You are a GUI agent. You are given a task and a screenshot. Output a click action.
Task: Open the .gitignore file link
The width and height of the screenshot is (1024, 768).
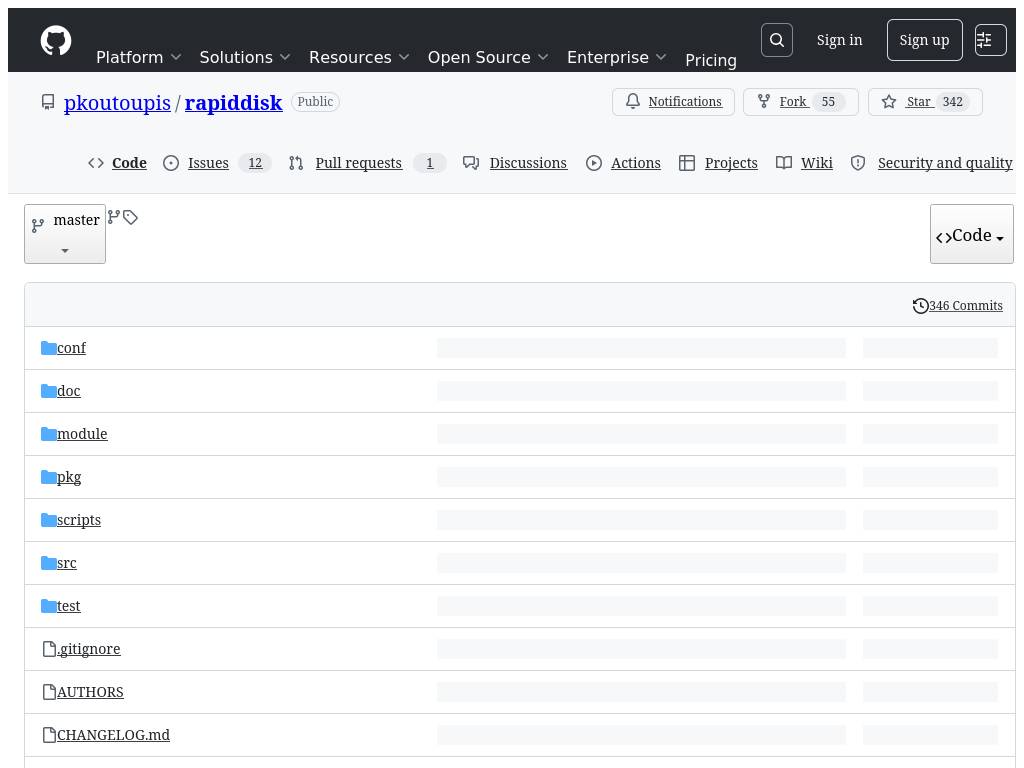tap(89, 649)
